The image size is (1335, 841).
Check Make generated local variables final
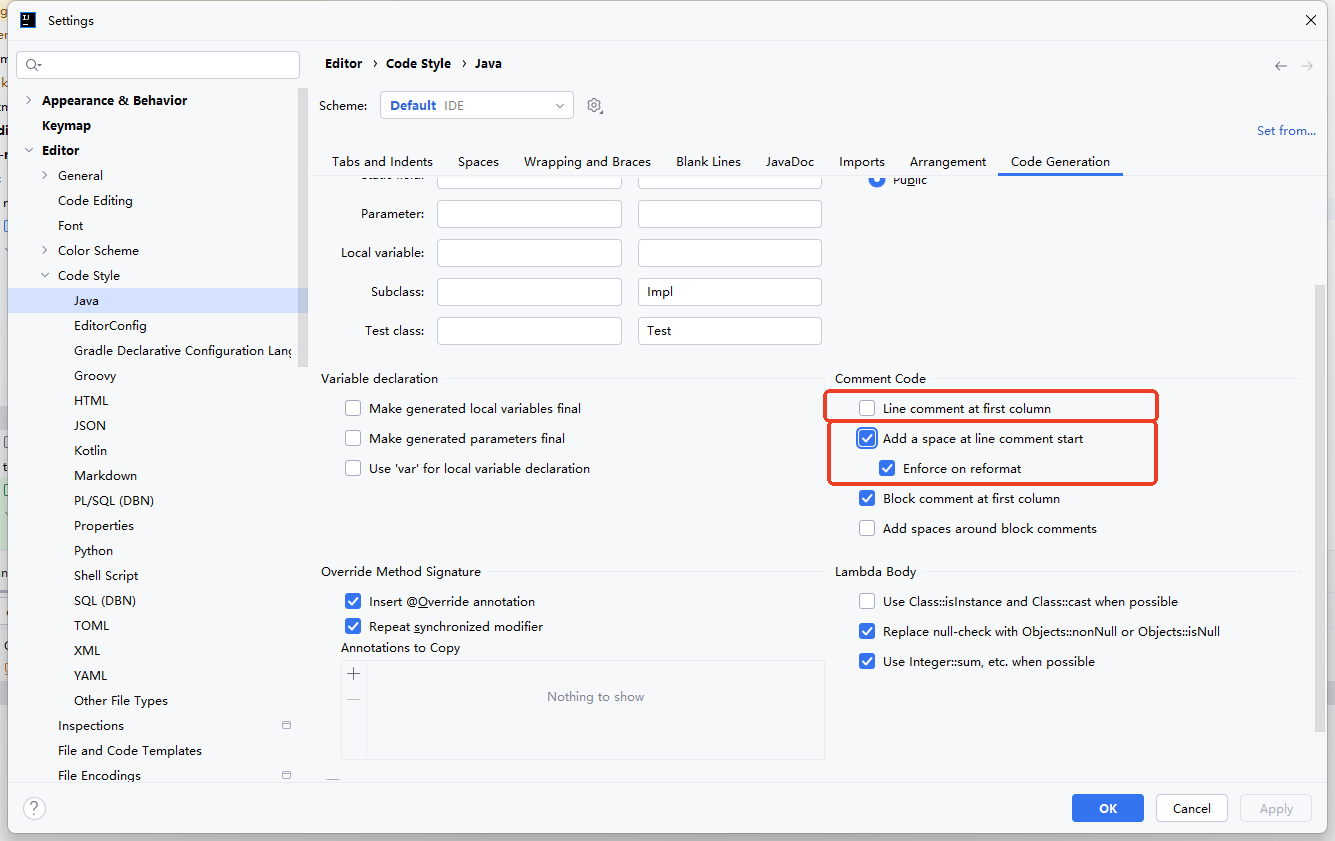click(x=353, y=408)
